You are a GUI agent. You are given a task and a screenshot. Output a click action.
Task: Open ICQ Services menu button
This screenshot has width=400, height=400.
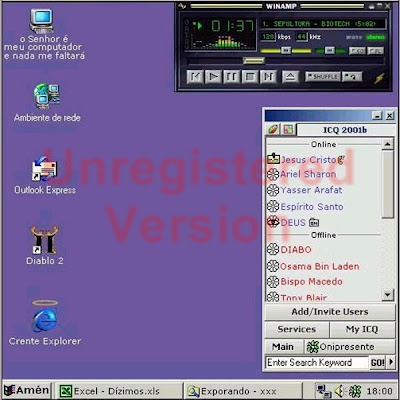(297, 329)
